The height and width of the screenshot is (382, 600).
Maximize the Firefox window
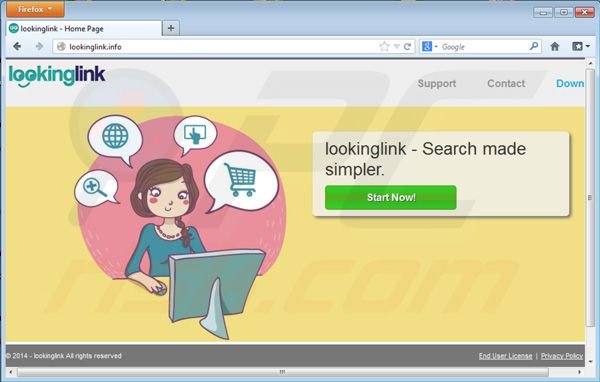pyautogui.click(x=564, y=13)
